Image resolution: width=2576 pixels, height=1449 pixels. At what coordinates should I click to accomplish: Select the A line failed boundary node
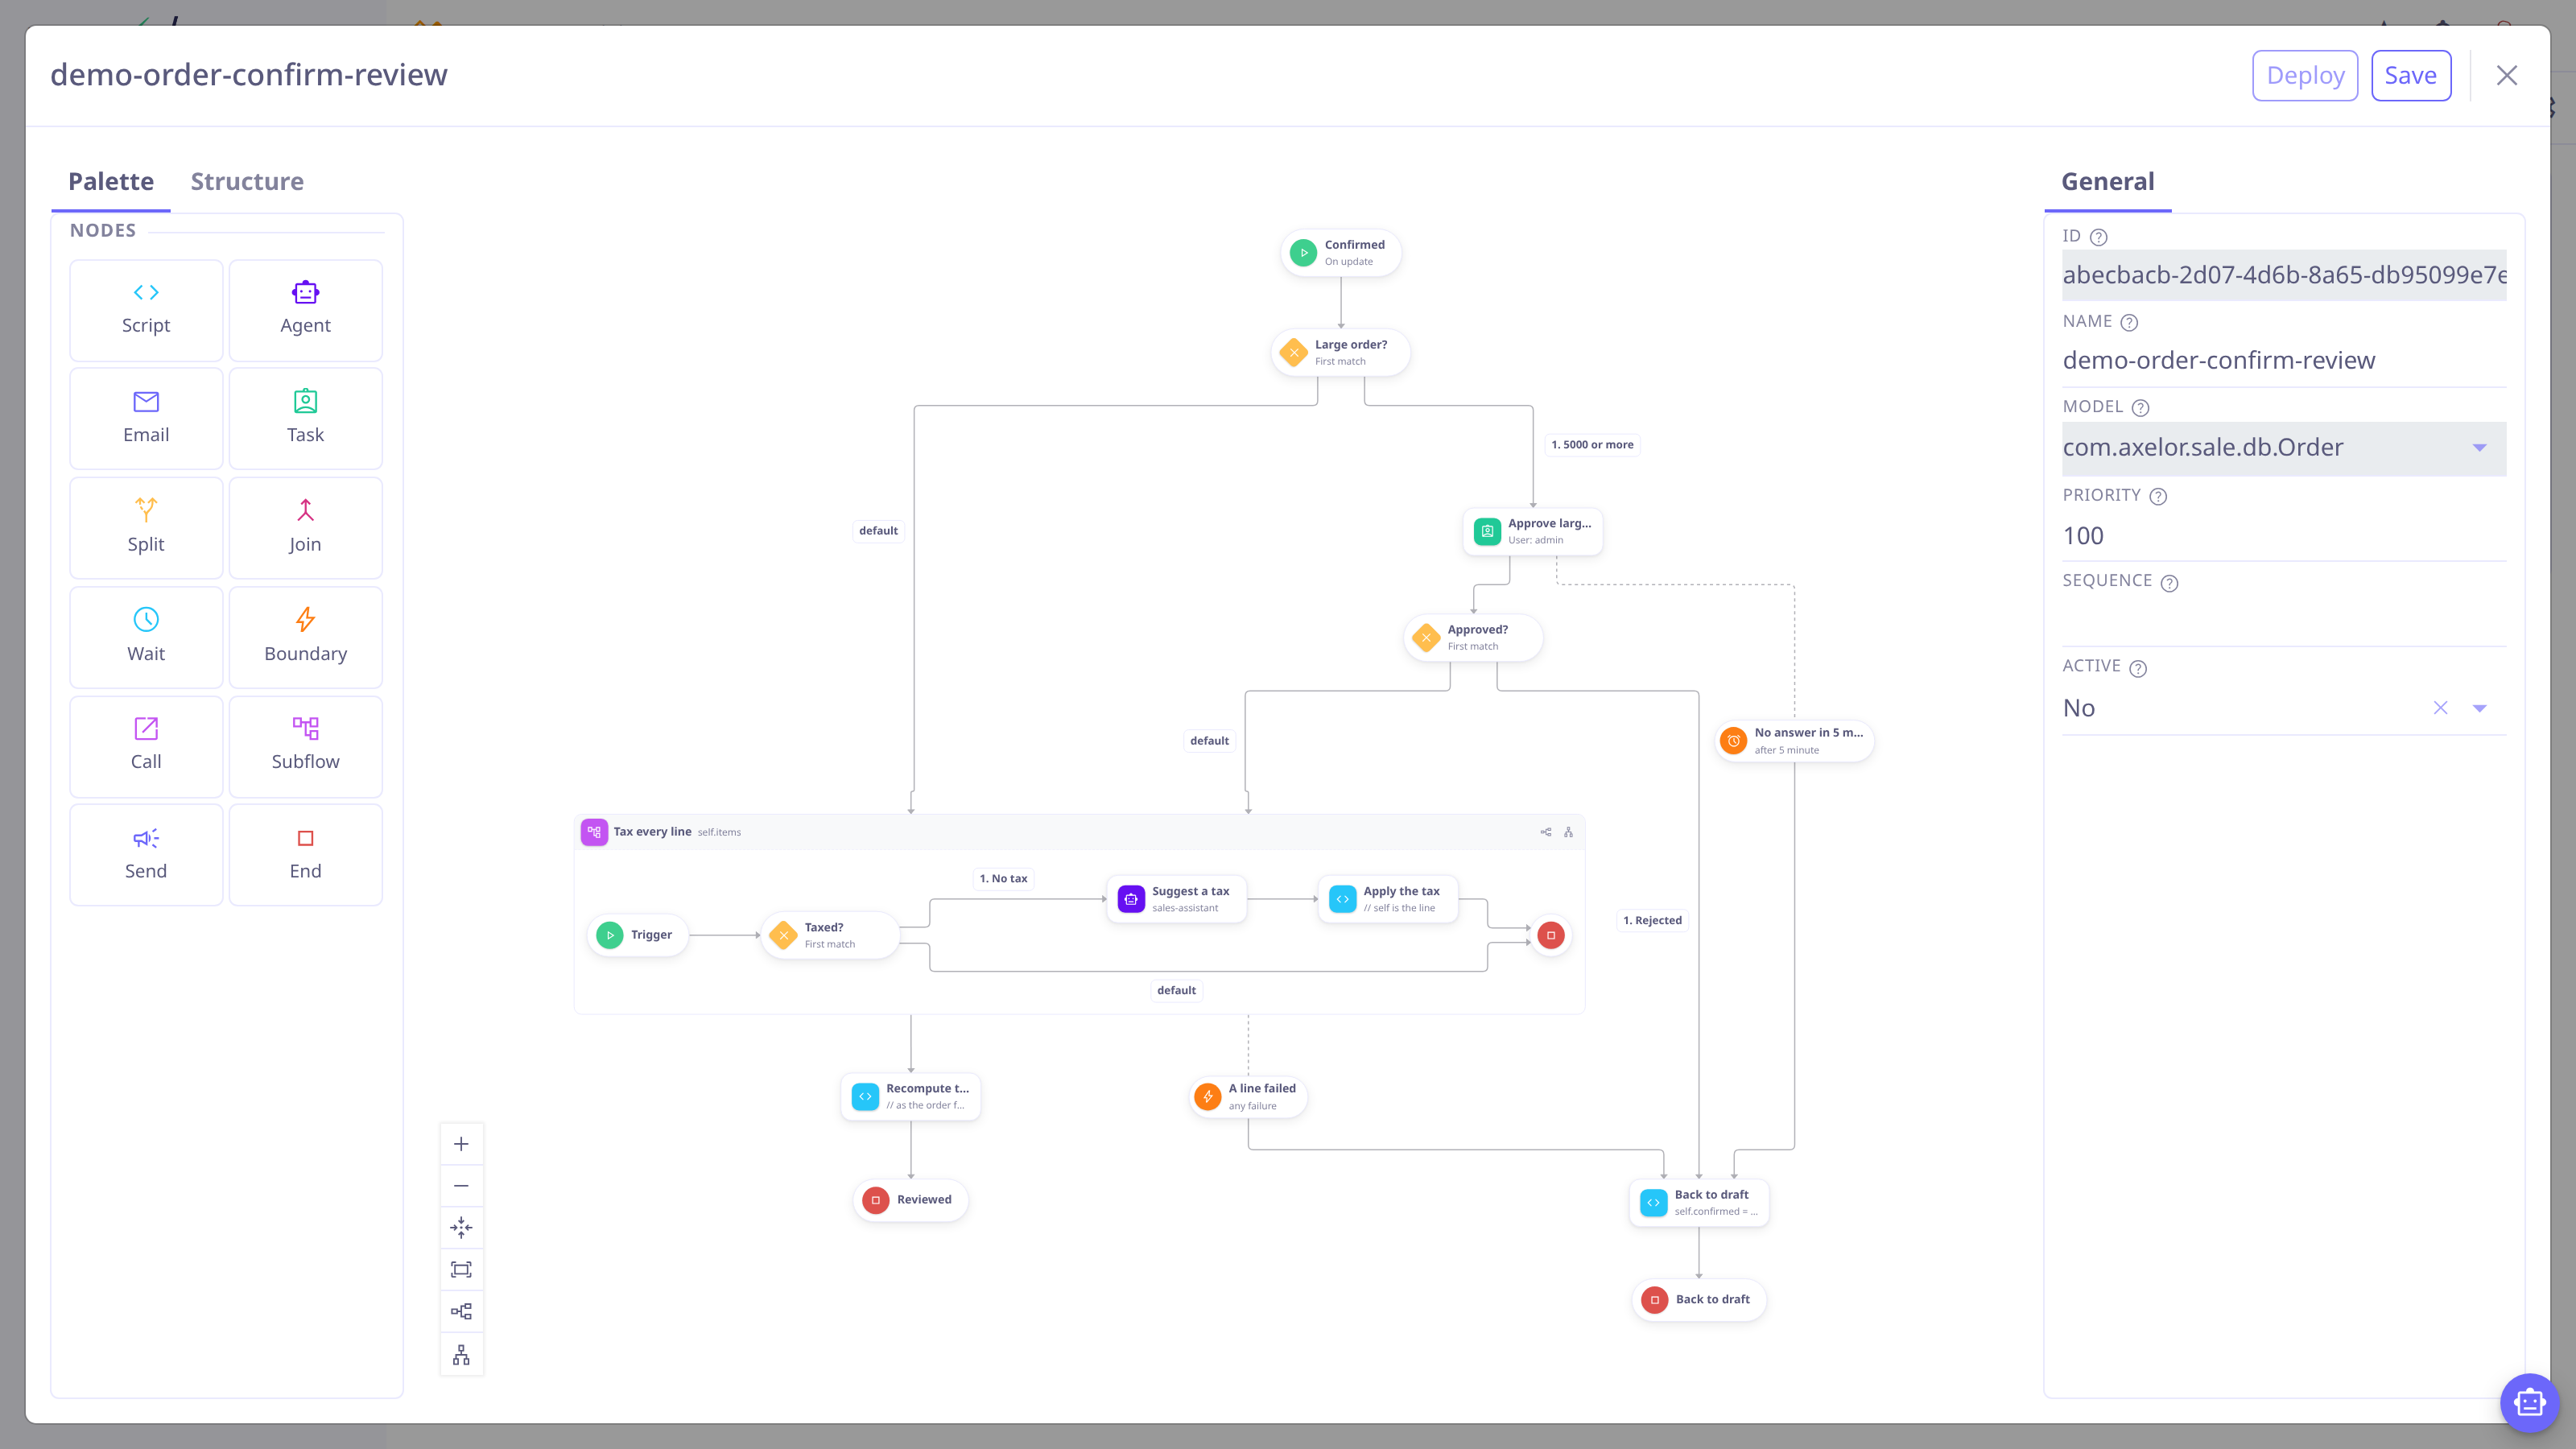click(x=1248, y=1096)
